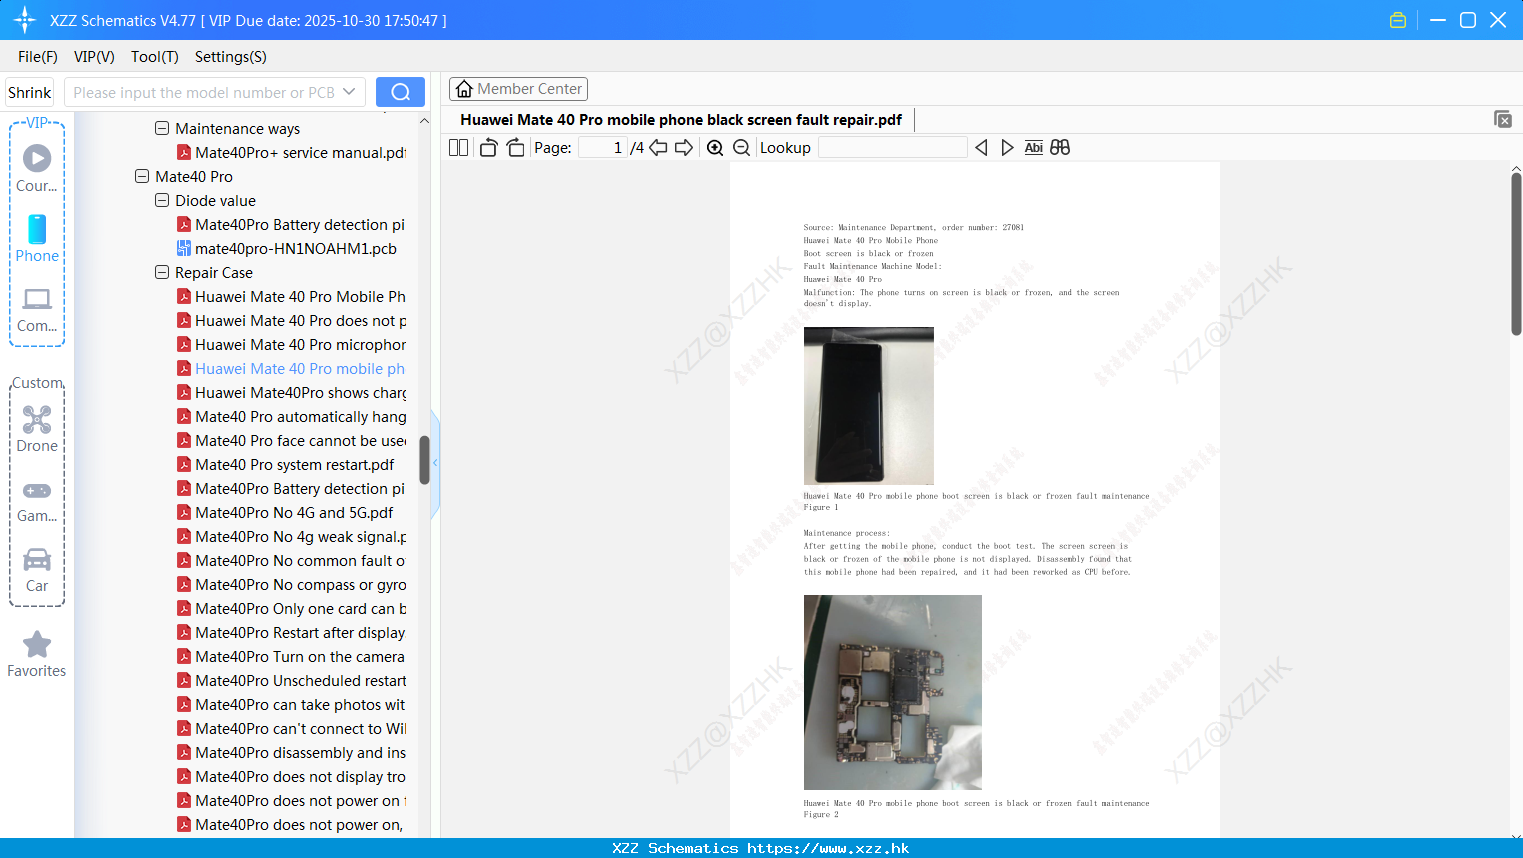Open the File(F) menu
This screenshot has width=1523, height=858.
pos(38,56)
